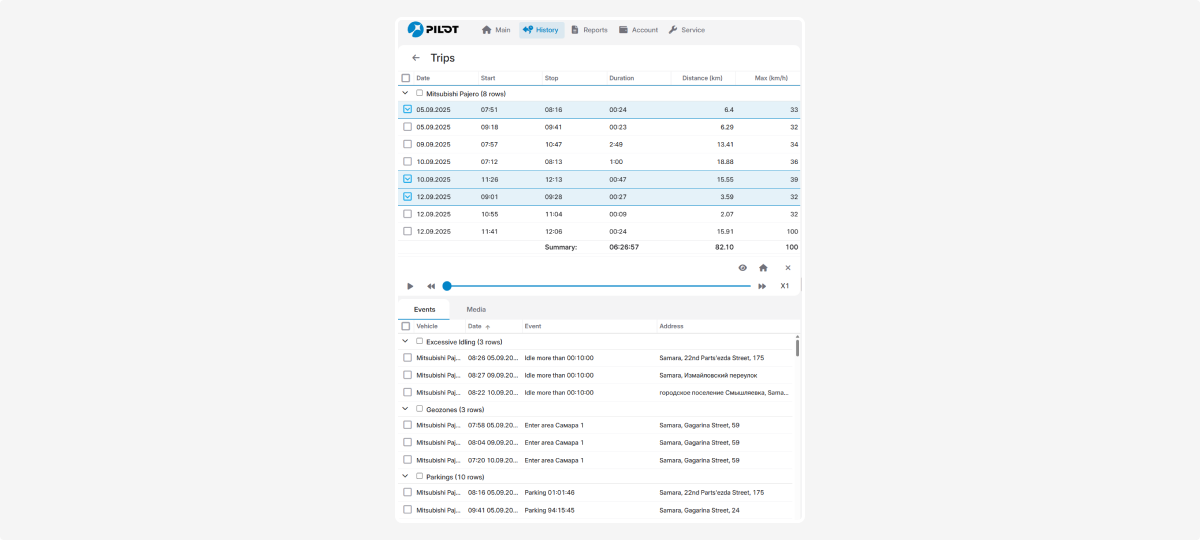Toggle the eye visibility icon

(742, 268)
